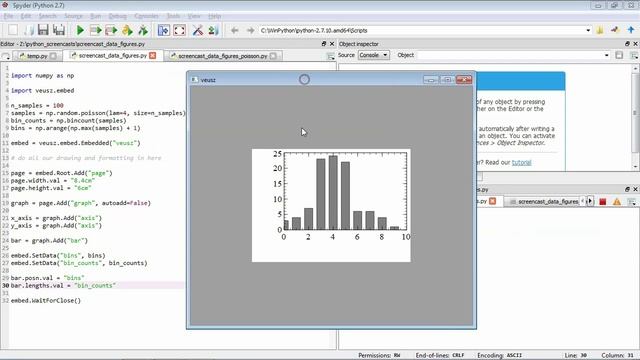640x360 pixels.
Task: Close the temp.py editor tab
Action: [53, 56]
